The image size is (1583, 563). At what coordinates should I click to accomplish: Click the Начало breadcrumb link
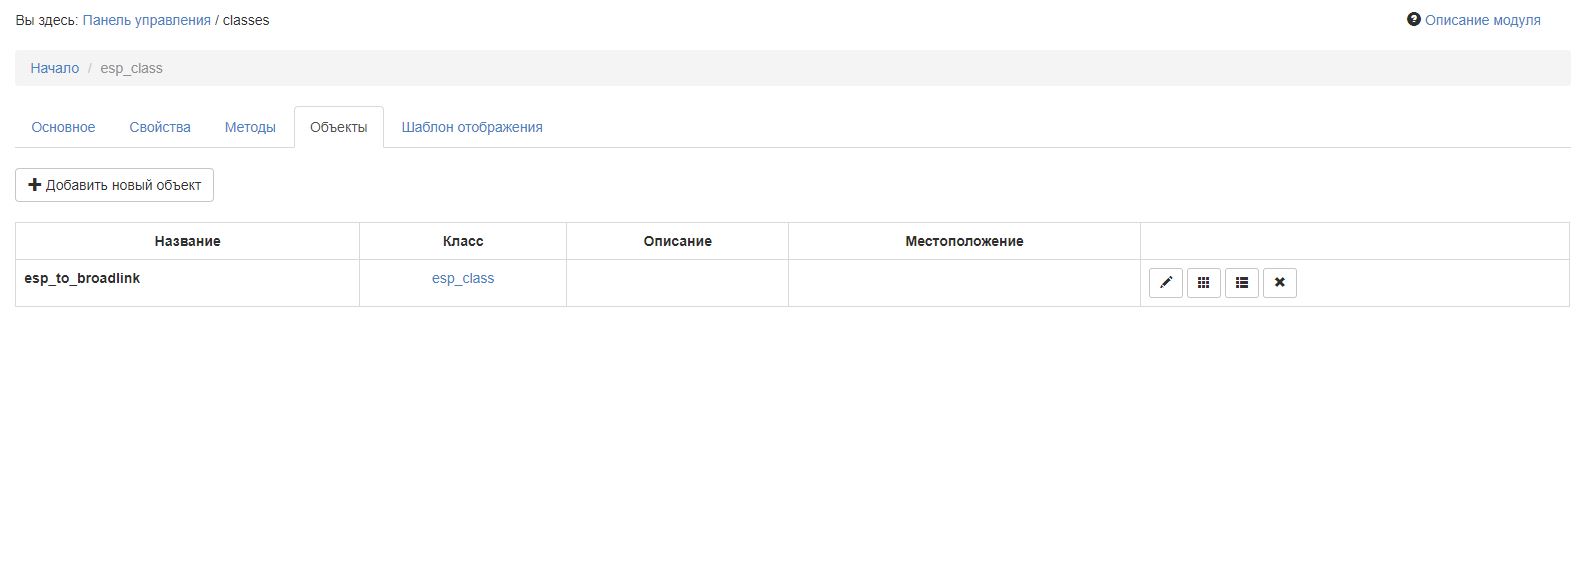click(x=55, y=68)
